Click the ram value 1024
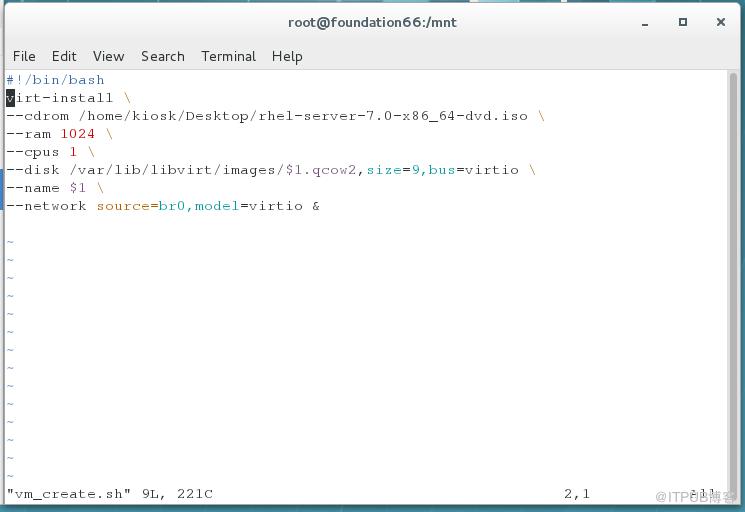Viewport: 745px width, 512px height. click(x=77, y=134)
